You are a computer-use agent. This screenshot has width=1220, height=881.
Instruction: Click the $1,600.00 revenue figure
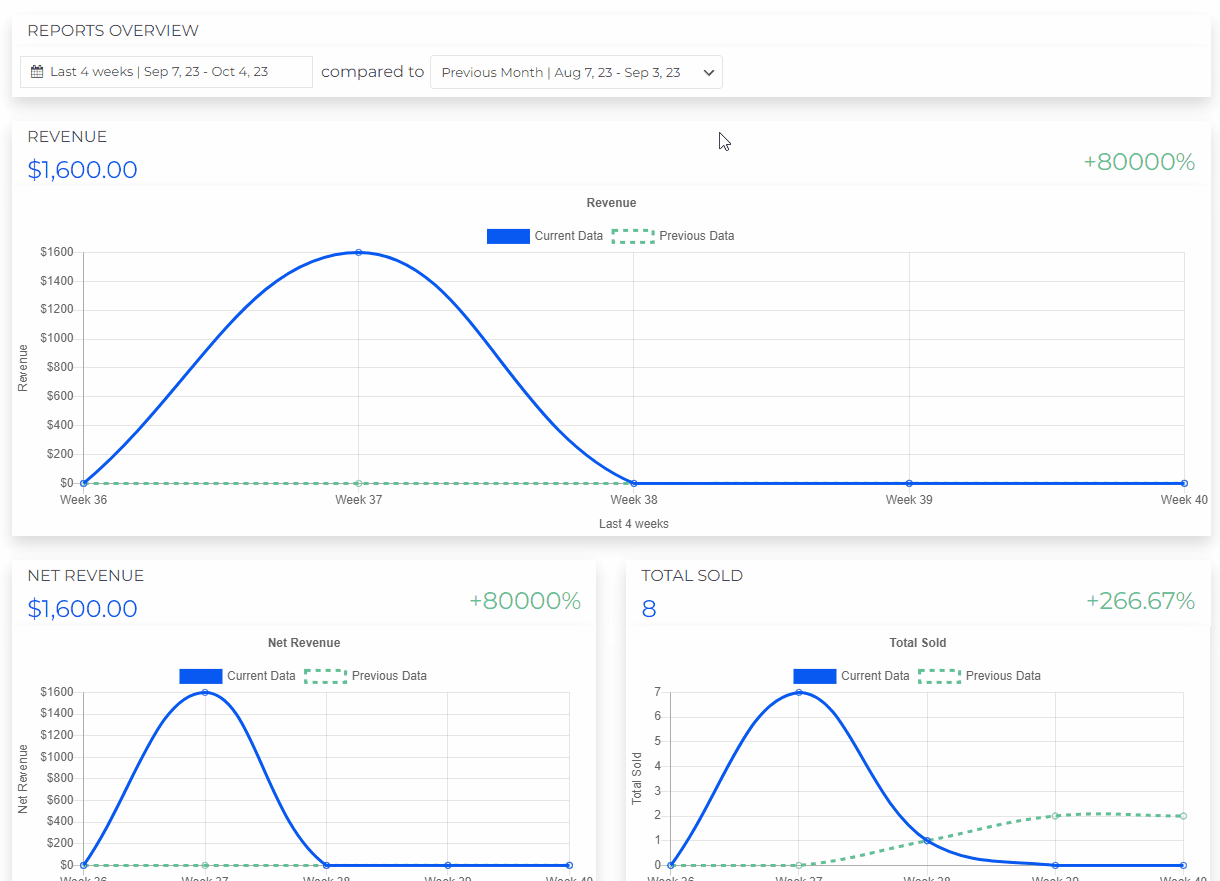coord(82,170)
